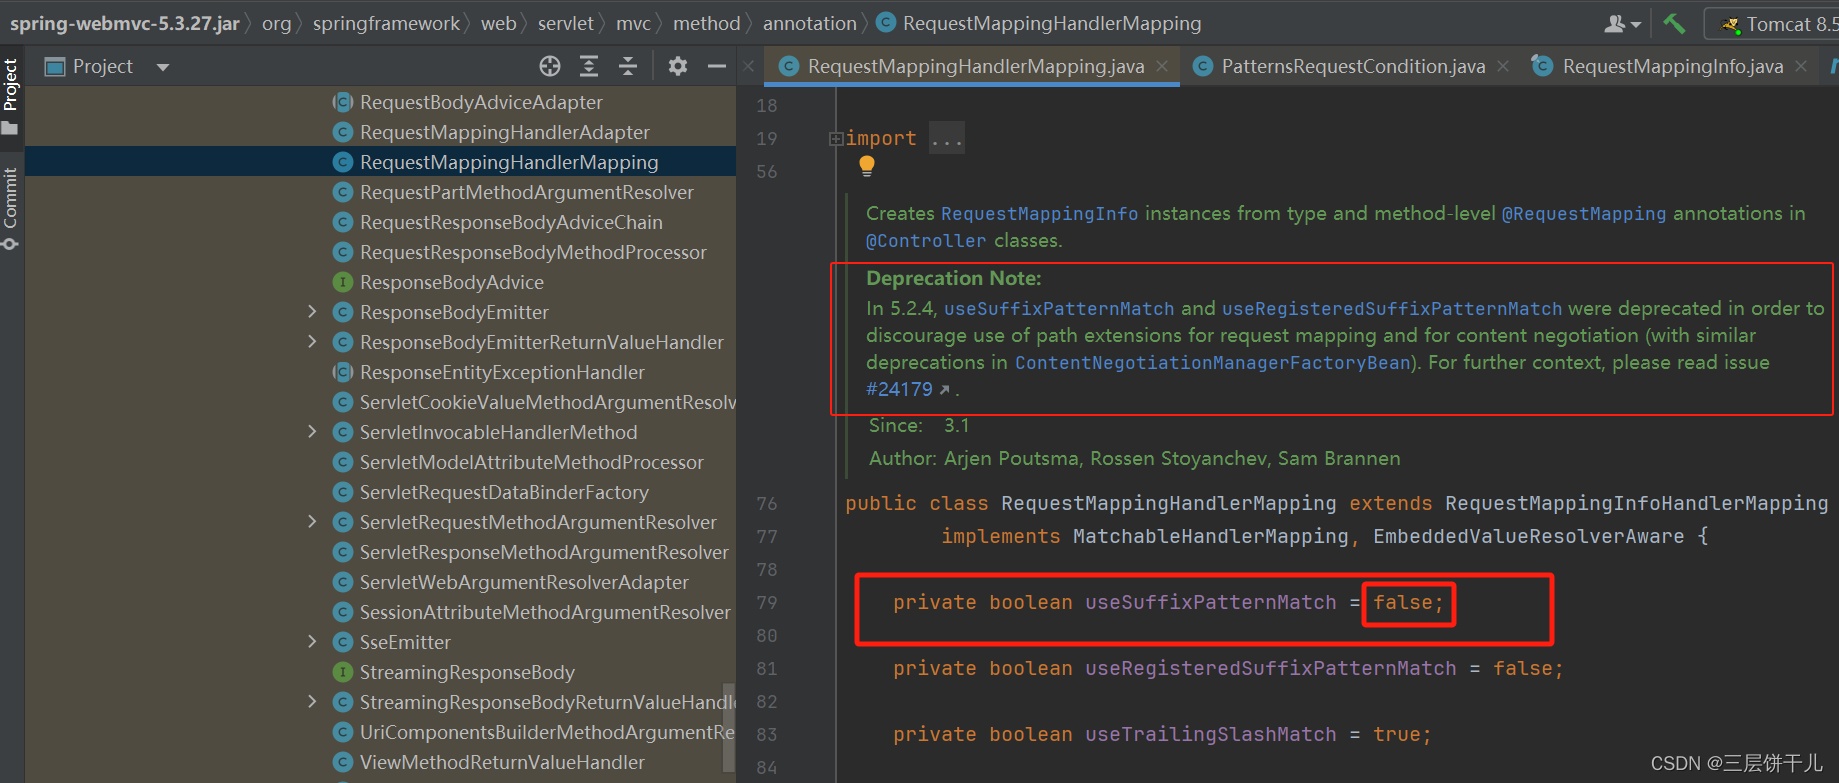Image resolution: width=1839 pixels, height=783 pixels.
Task: Click the interface icon beside ResponseBodyAdvice
Action: pyautogui.click(x=343, y=282)
